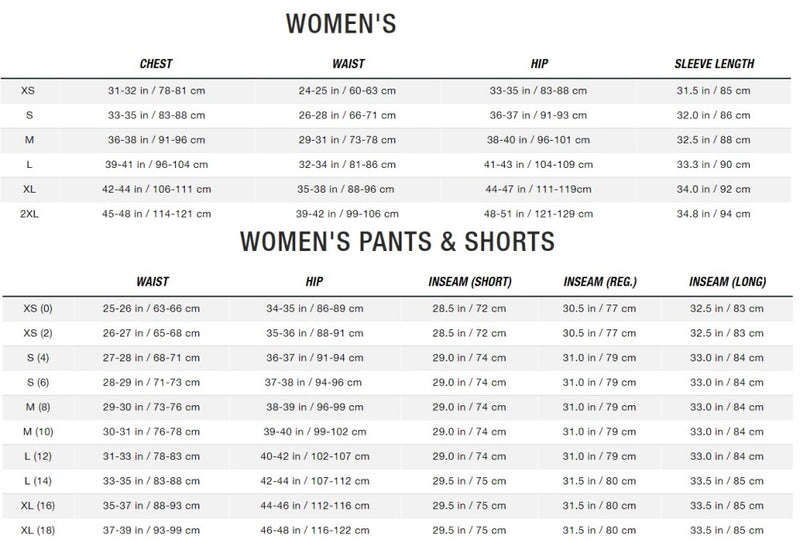Select the INSEAM (SHORT) column header
The height and width of the screenshot is (546, 800).
tap(470, 282)
